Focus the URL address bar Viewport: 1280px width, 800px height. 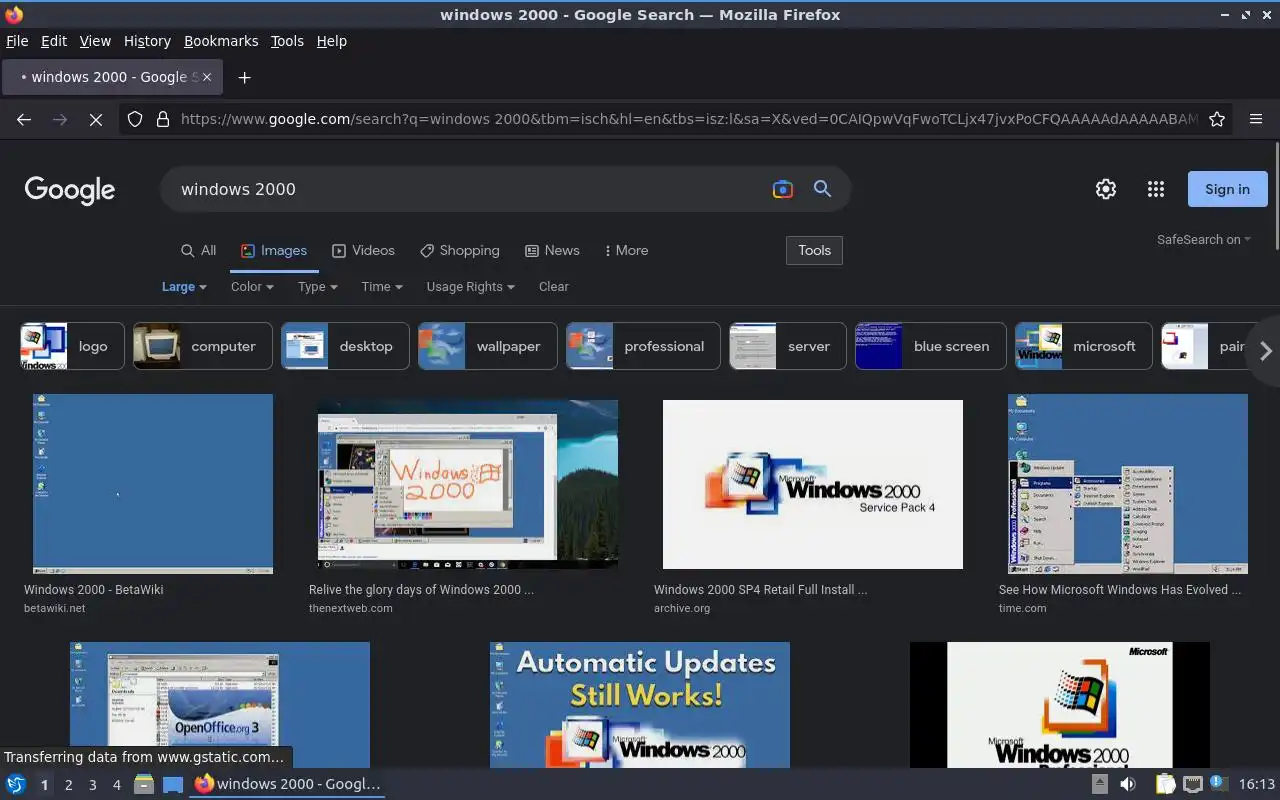tap(688, 119)
